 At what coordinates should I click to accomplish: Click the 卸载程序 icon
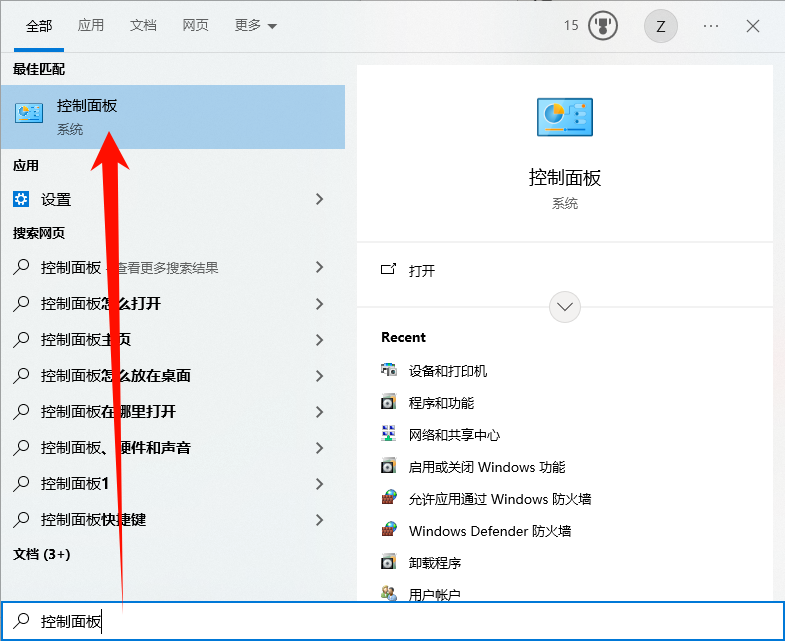pos(388,562)
